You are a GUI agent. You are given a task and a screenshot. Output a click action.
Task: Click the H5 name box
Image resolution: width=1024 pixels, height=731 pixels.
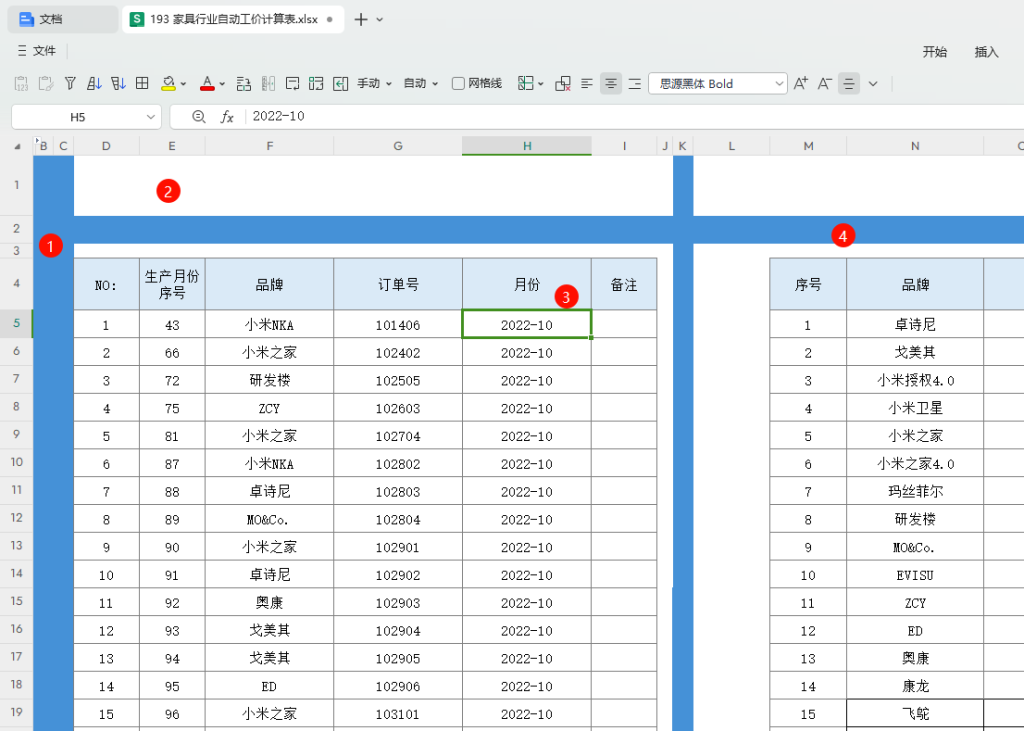(x=78, y=117)
